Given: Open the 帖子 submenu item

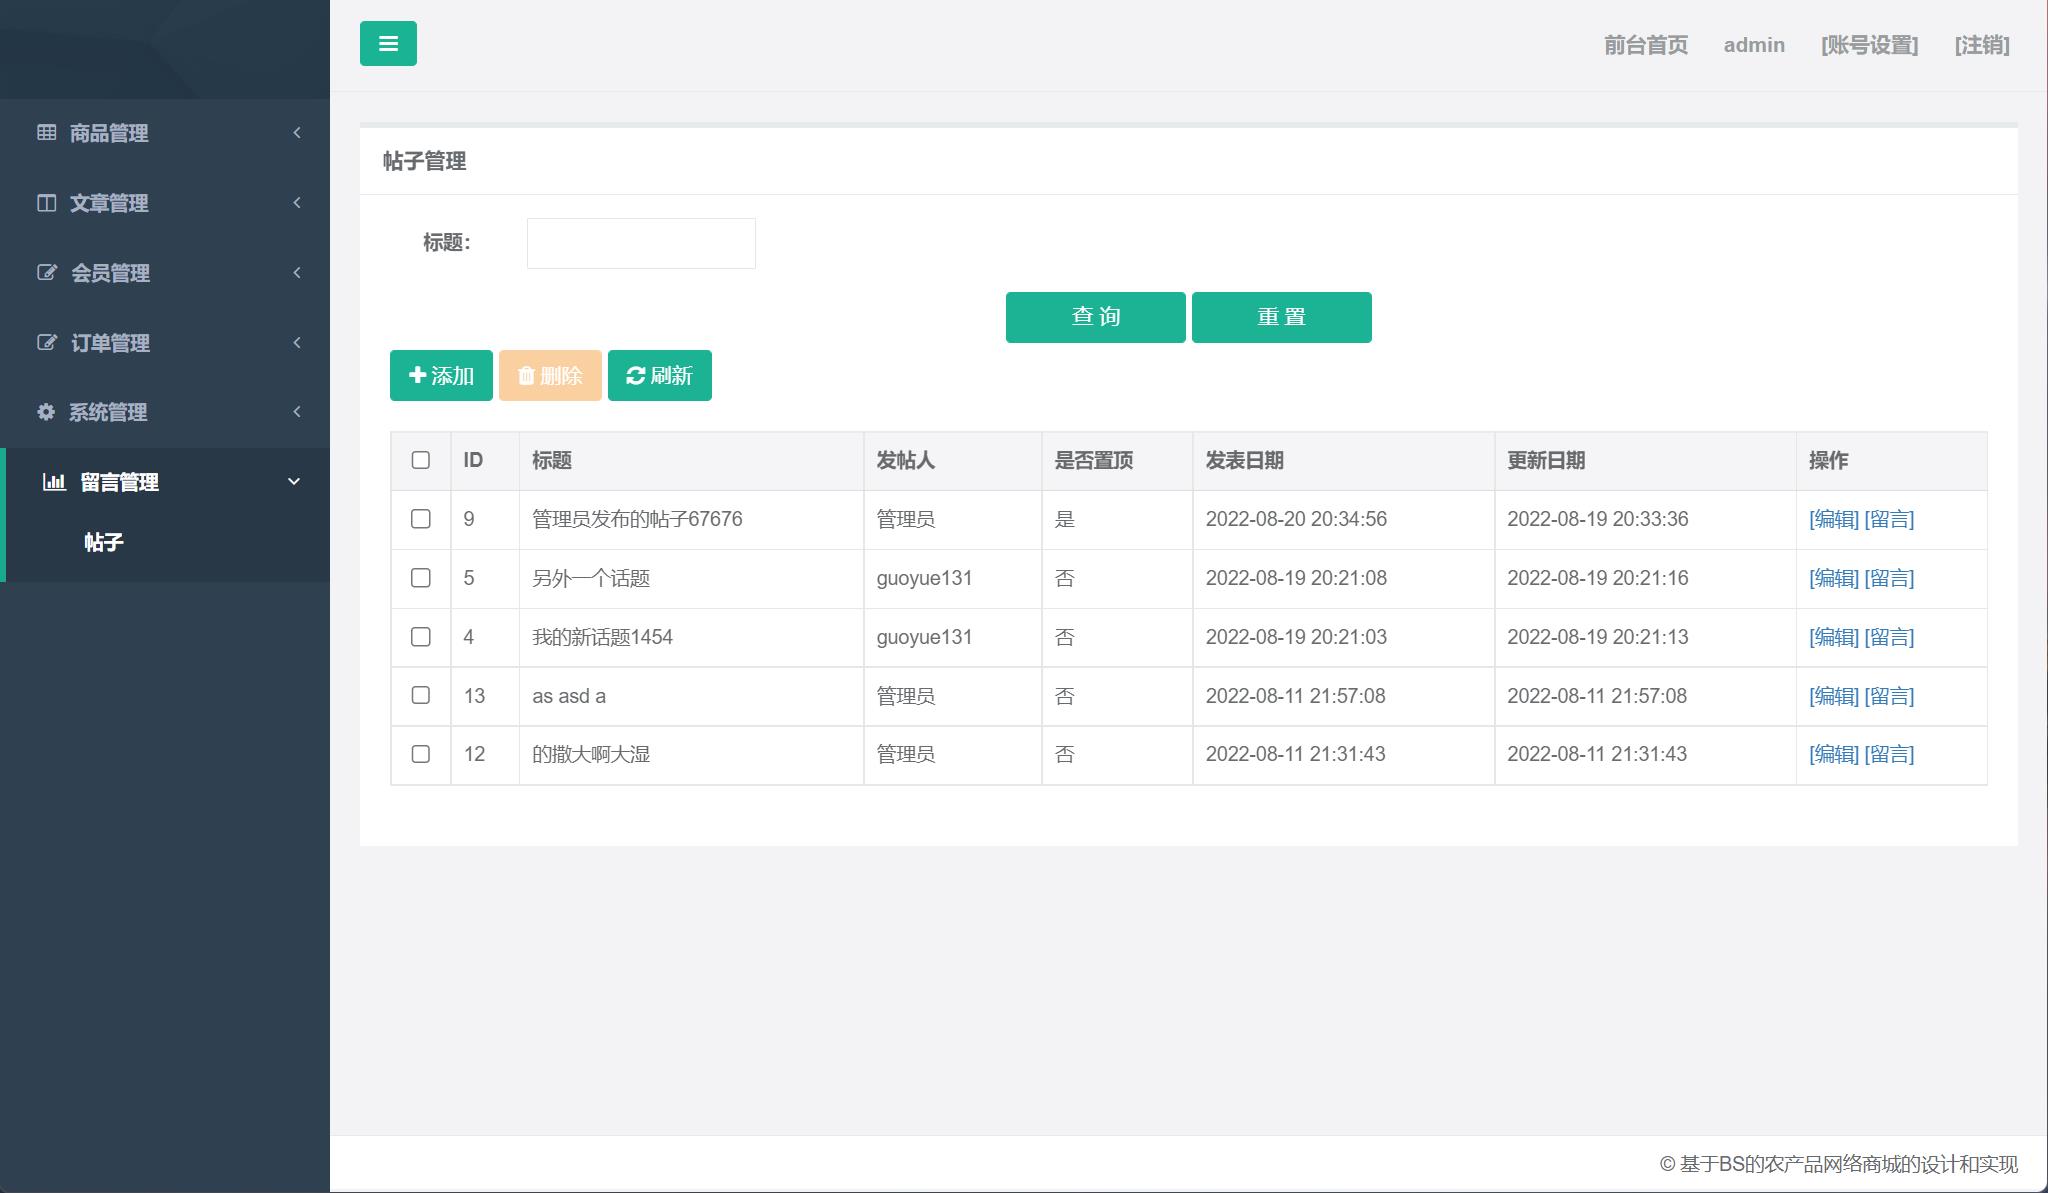Looking at the screenshot, I should [104, 542].
